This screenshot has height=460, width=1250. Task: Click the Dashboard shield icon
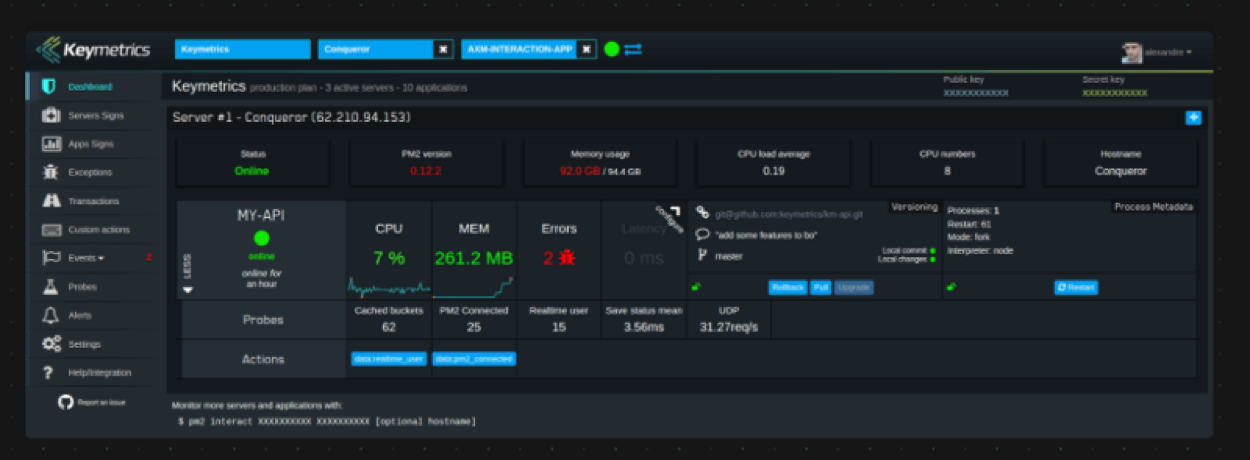tap(48, 86)
